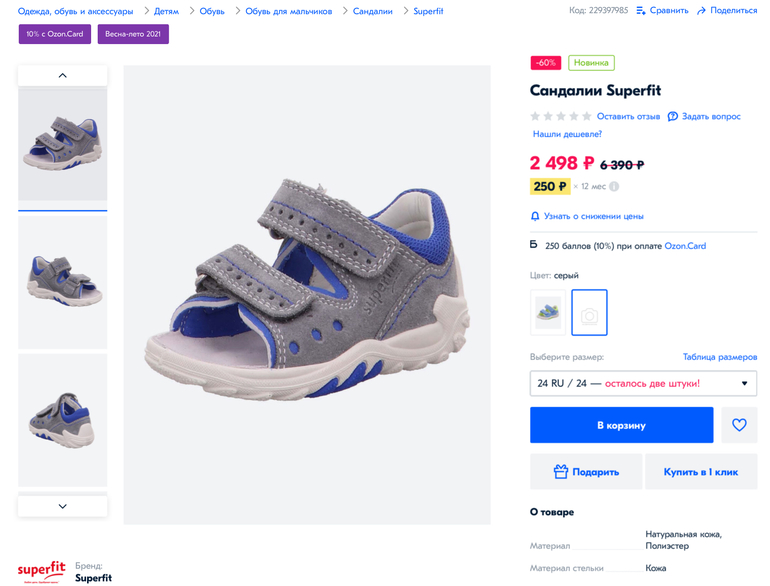This screenshot has height=586, width=770.
Task: Select the second sandal thumbnail image
Action: pyautogui.click(x=62, y=281)
